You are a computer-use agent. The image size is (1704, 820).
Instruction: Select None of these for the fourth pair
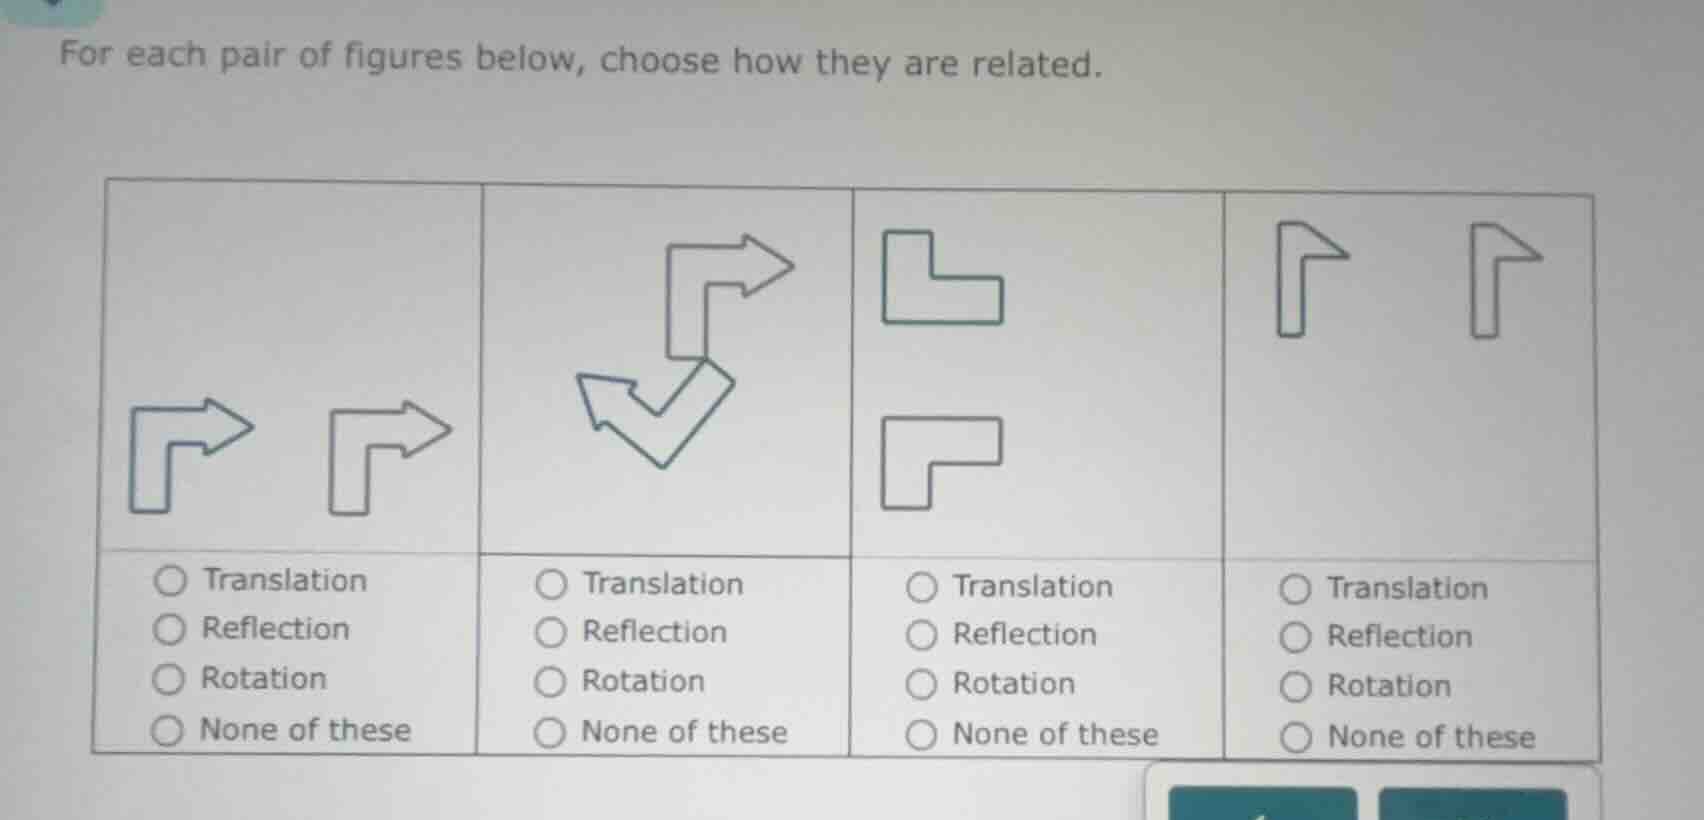[1297, 738]
